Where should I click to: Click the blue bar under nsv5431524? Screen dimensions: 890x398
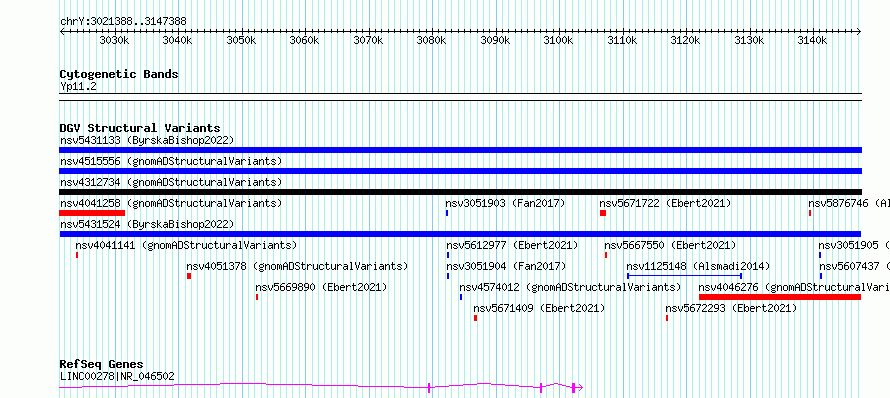[460, 234]
